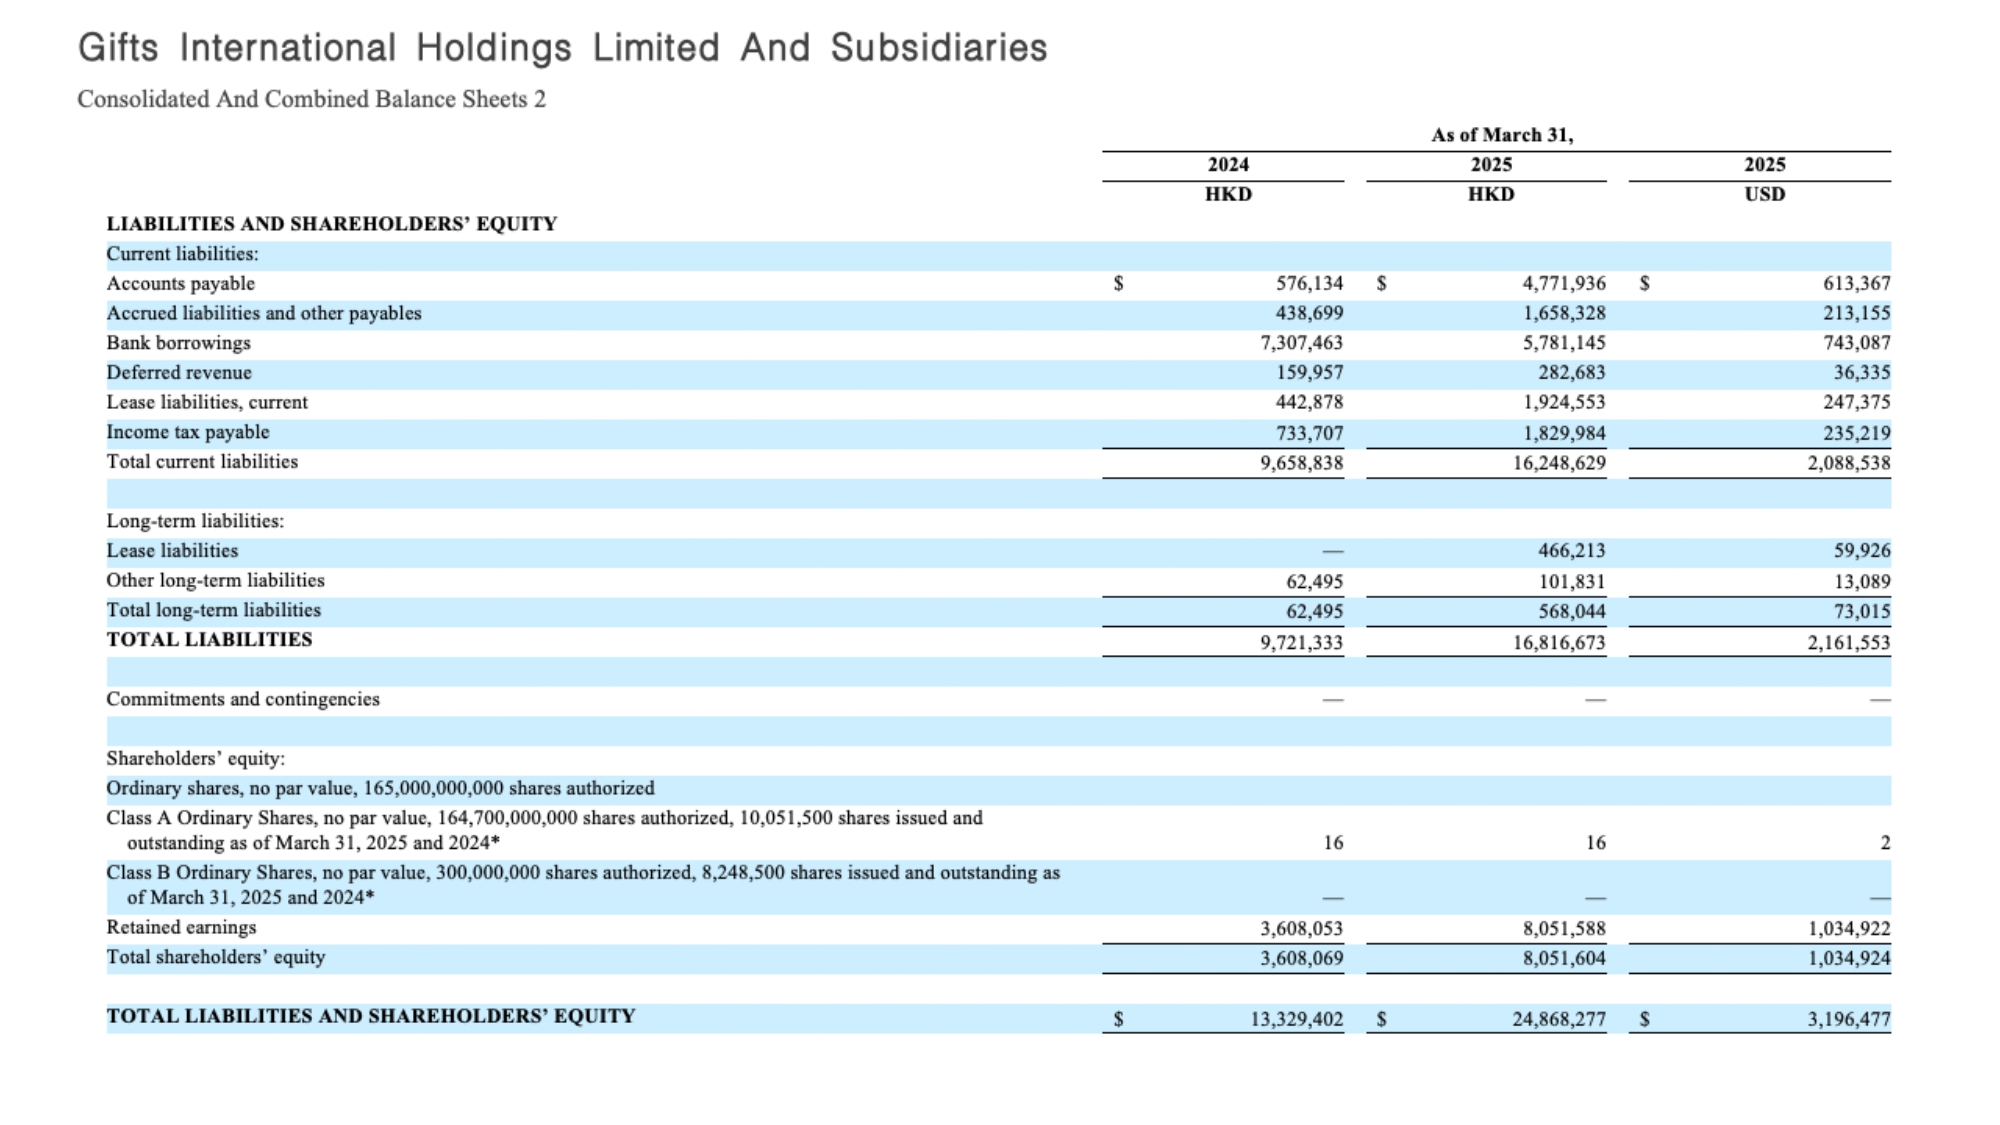Screen dimensions: 2000x1125
Task: Select TOTAL LIABILITIES value 16,816,673
Action: (x=1559, y=643)
